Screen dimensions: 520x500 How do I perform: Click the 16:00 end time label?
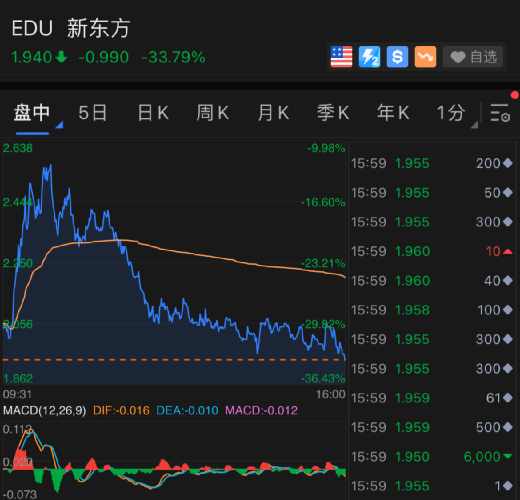(x=331, y=394)
